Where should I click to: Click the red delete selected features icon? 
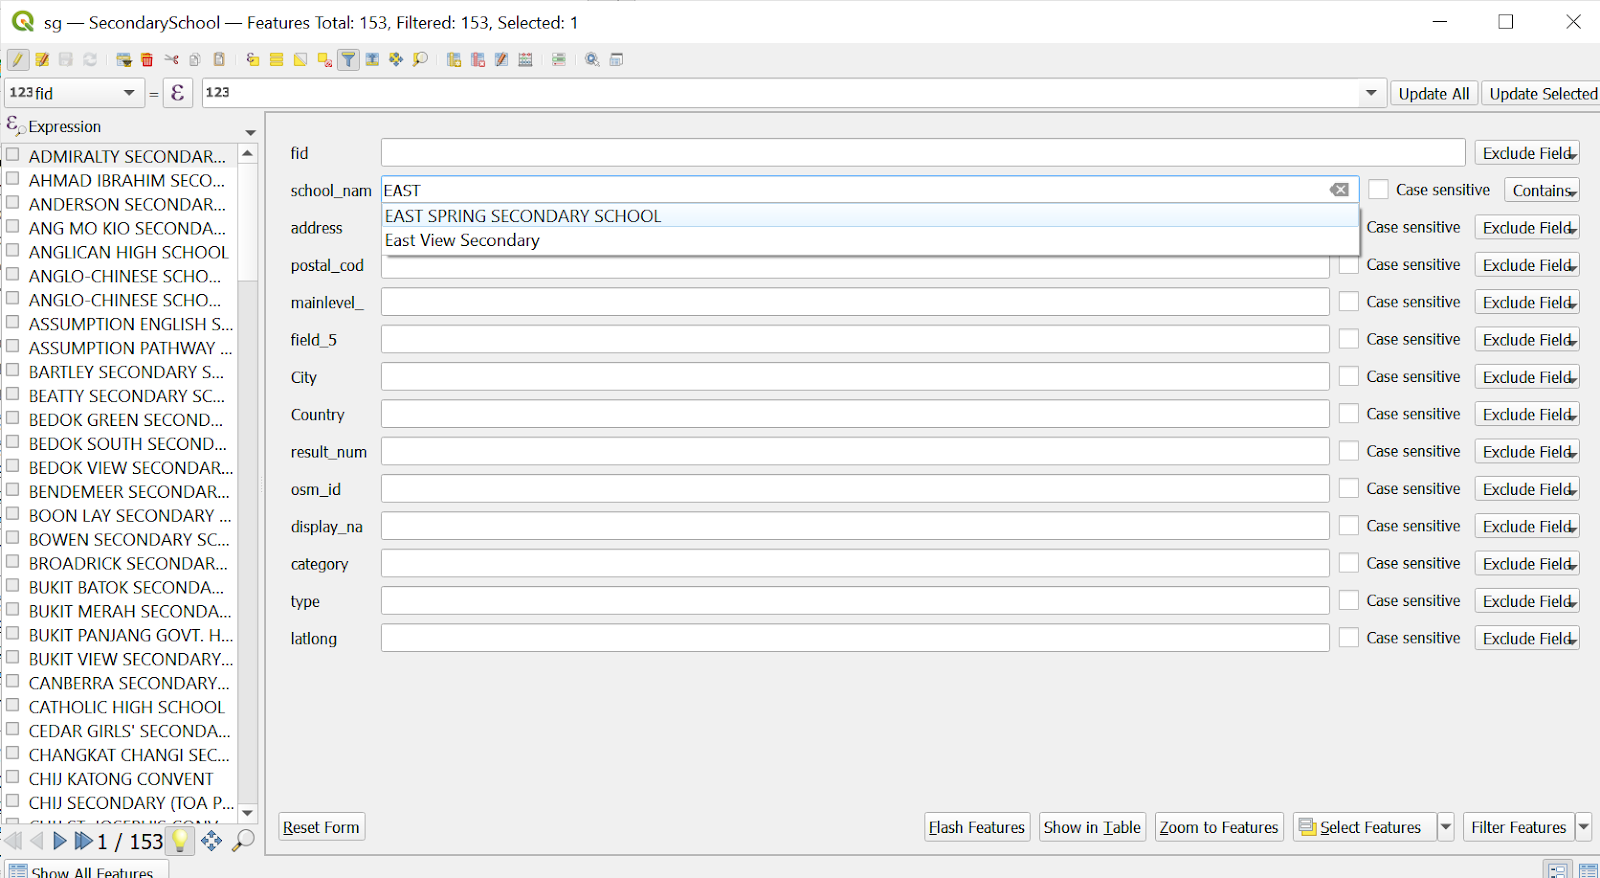pos(147,60)
